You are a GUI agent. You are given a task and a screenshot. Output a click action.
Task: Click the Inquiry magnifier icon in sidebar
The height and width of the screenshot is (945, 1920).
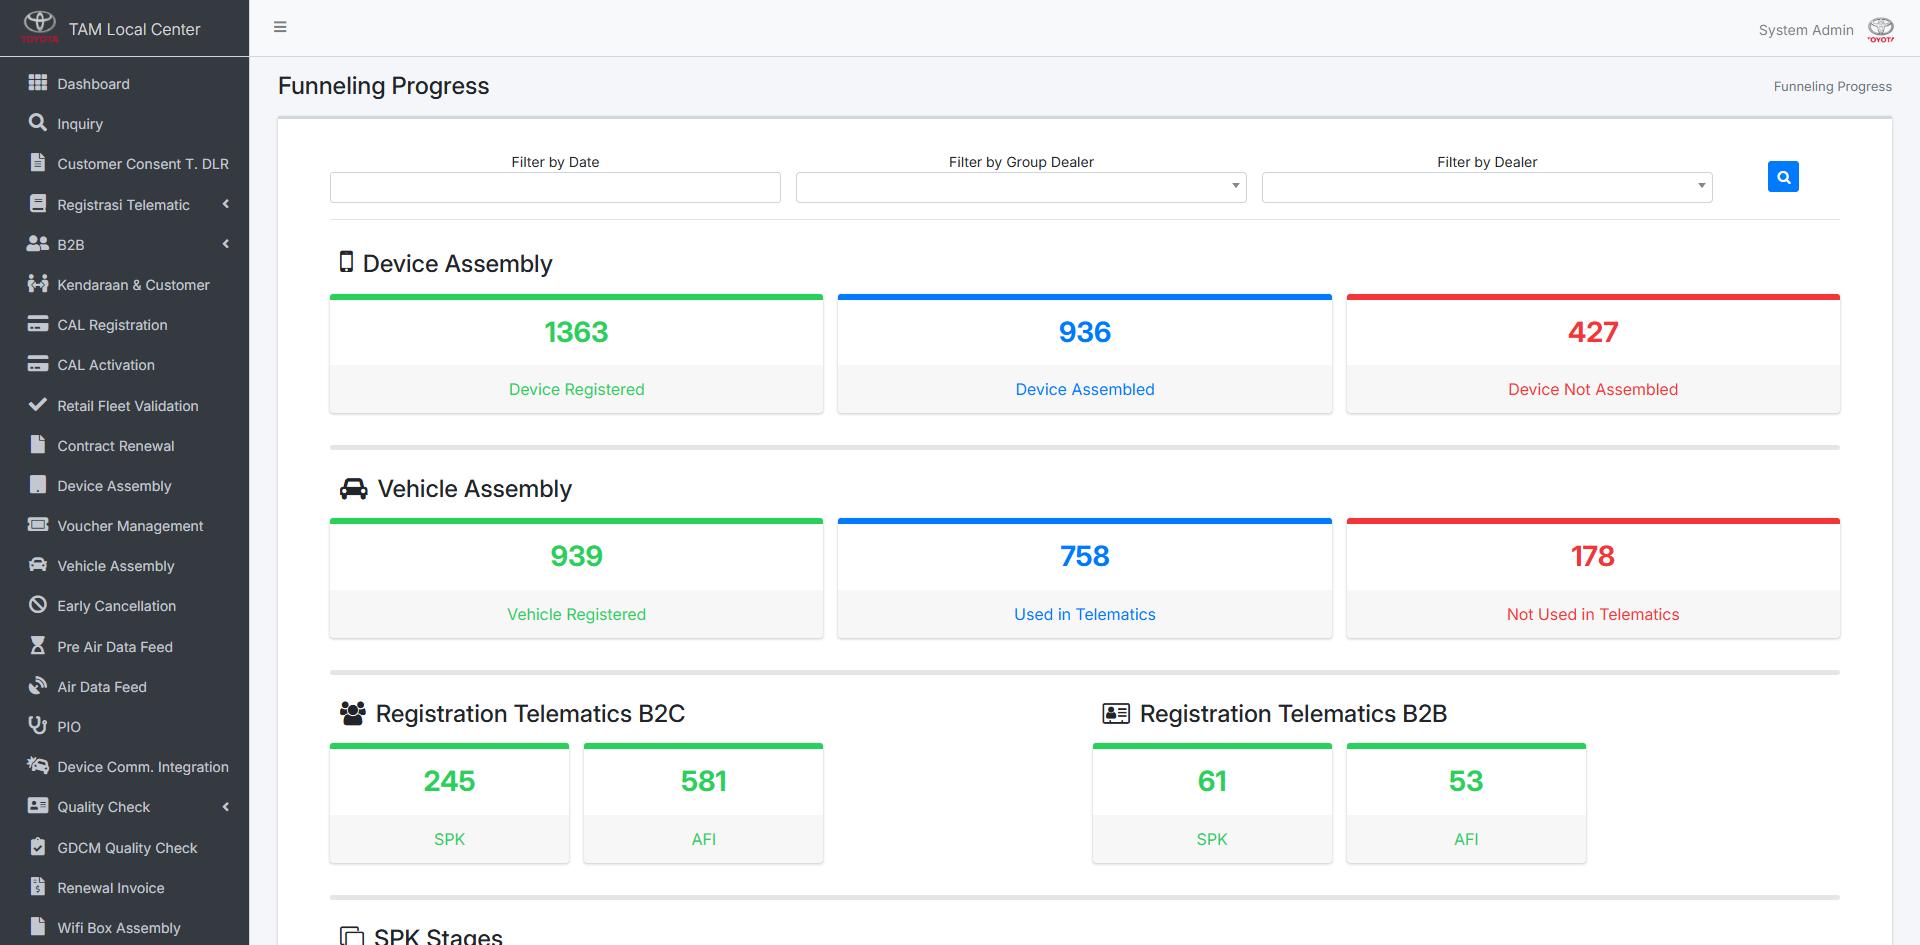click(x=38, y=123)
